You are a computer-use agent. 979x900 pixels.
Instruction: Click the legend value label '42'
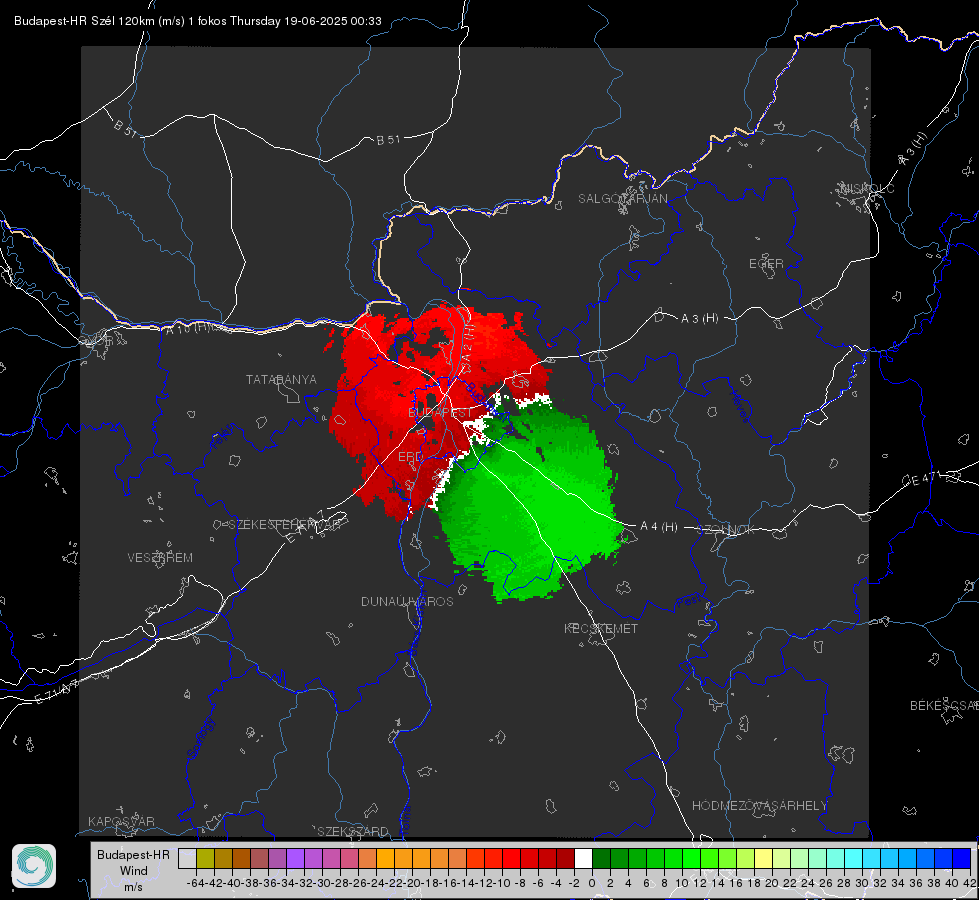[970, 883]
